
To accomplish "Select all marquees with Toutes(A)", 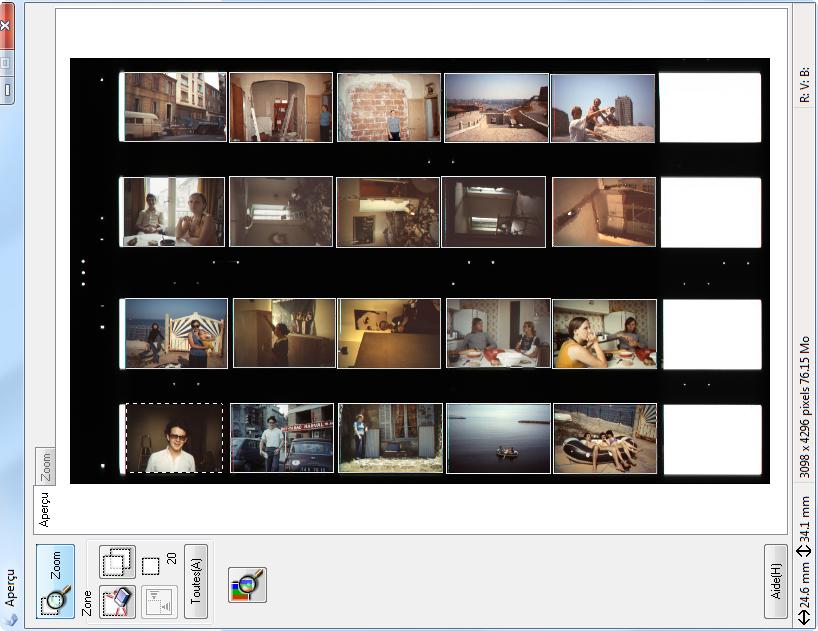I will click(196, 581).
